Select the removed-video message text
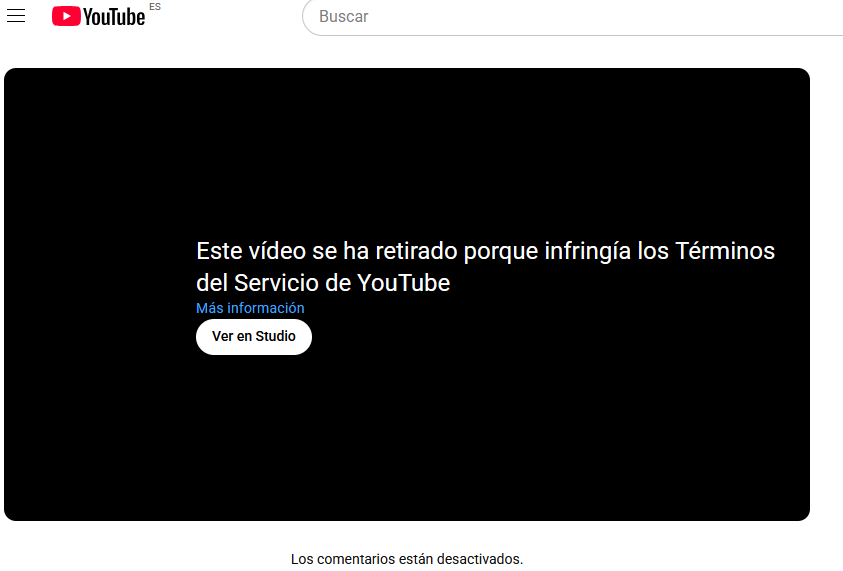Viewport: 843px width, 571px height. pos(485,267)
